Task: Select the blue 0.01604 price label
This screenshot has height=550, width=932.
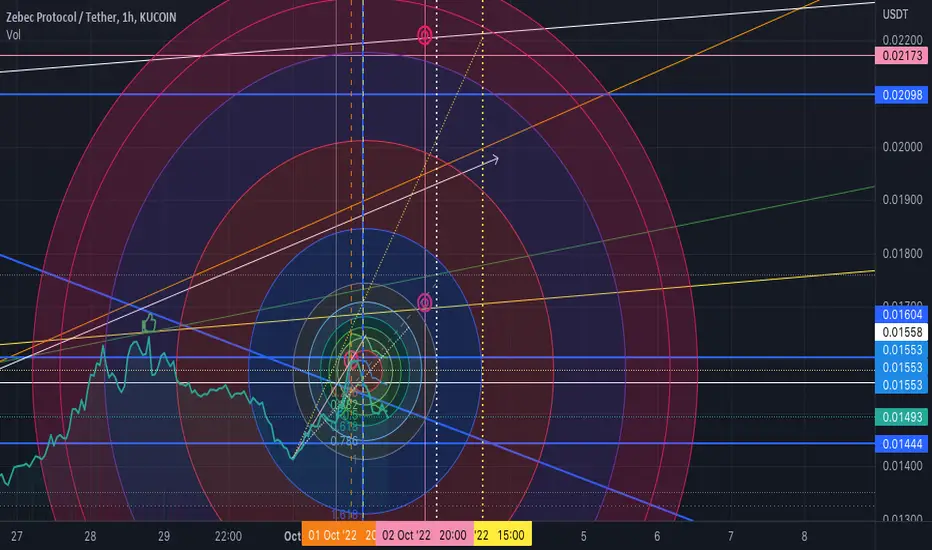Action: tap(902, 315)
